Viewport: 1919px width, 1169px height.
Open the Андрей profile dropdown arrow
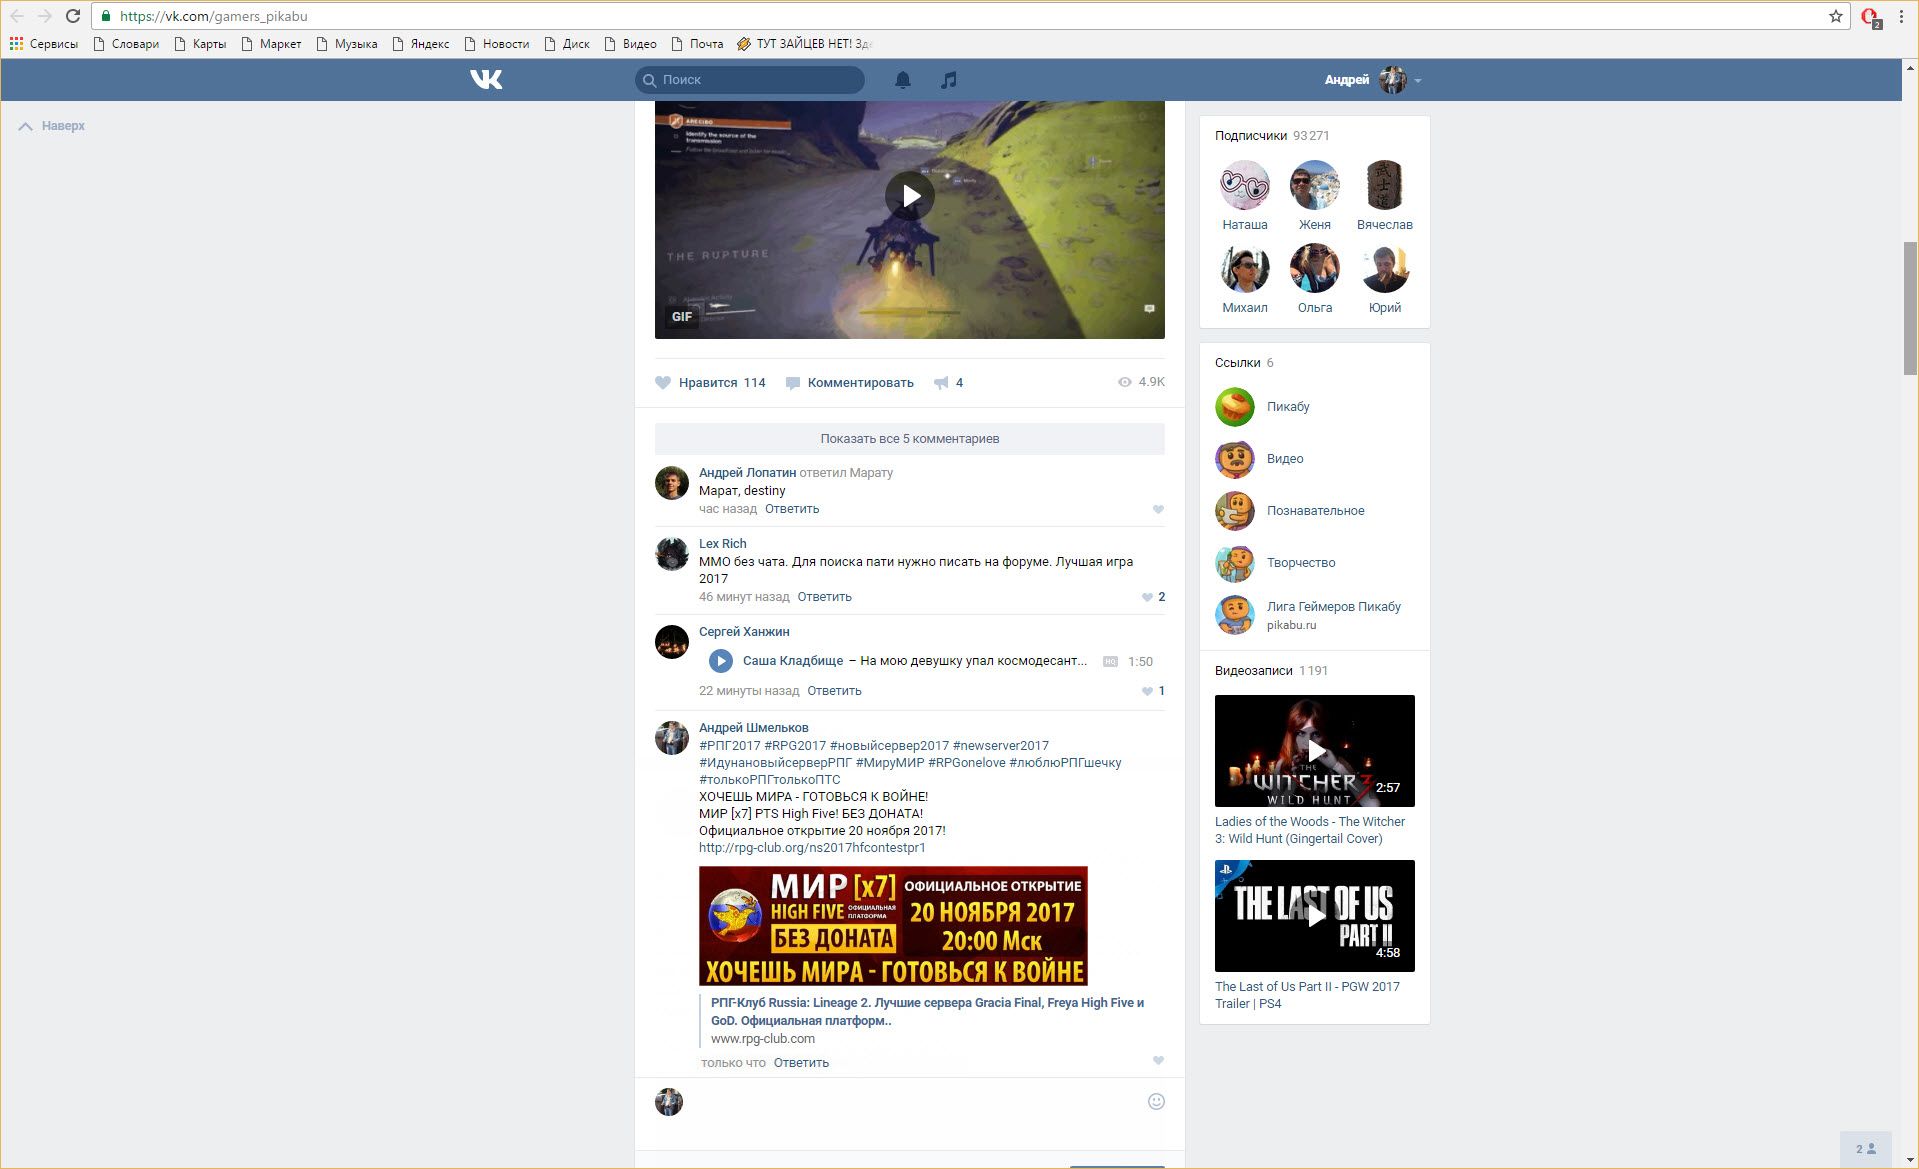pos(1418,80)
